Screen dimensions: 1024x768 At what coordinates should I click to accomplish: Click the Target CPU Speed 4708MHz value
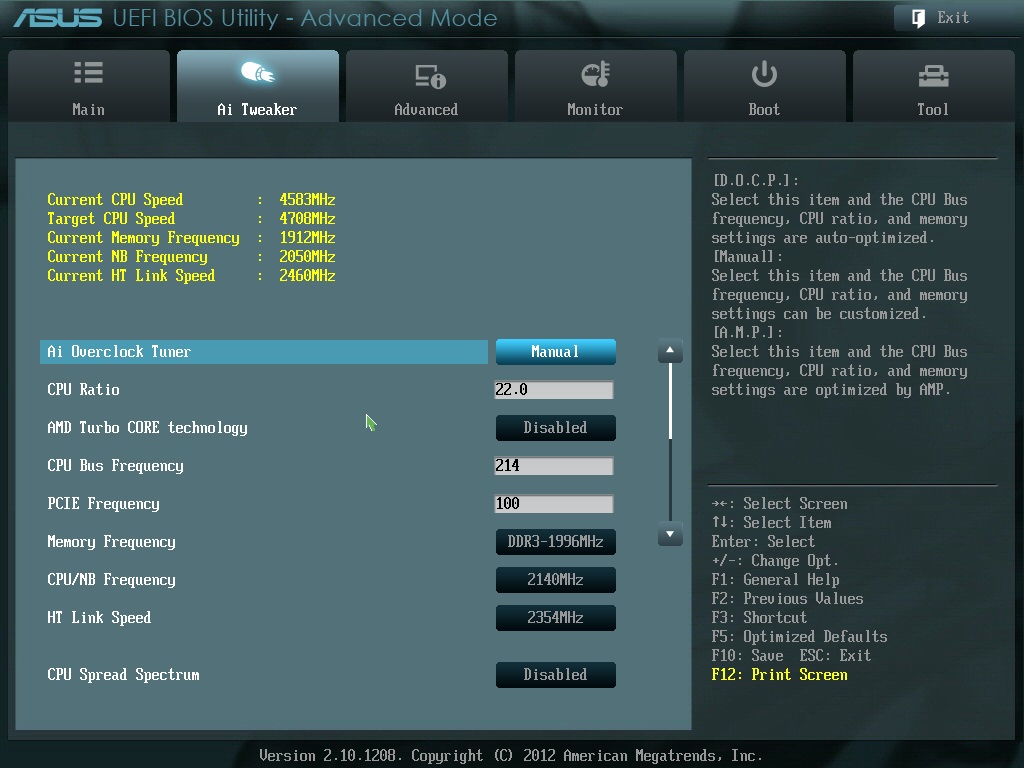pyautogui.click(x=308, y=219)
